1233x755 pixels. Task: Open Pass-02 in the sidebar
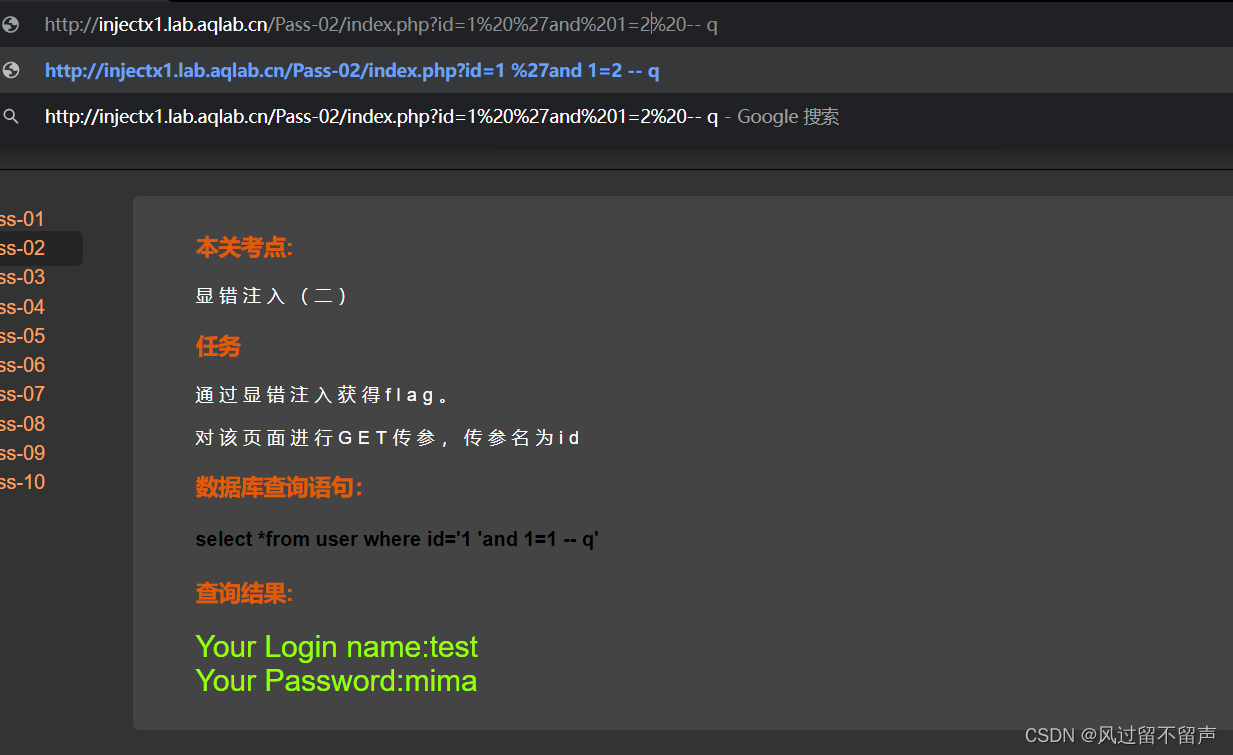click(x=22, y=248)
